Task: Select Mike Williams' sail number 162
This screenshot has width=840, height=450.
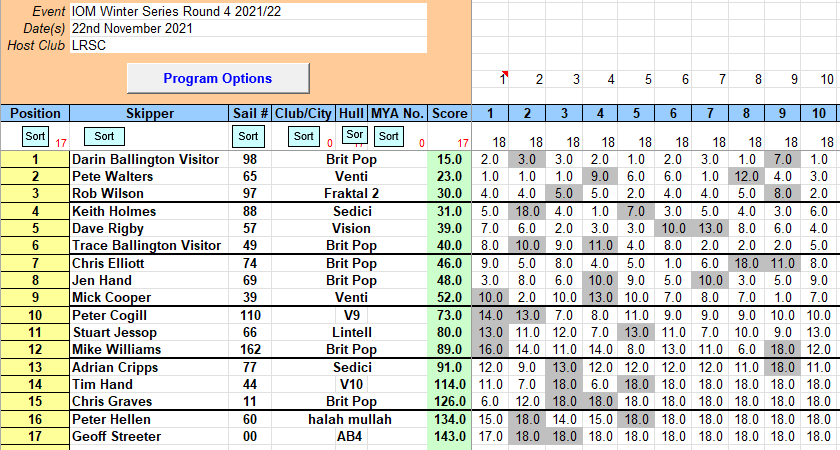Action: 250,349
